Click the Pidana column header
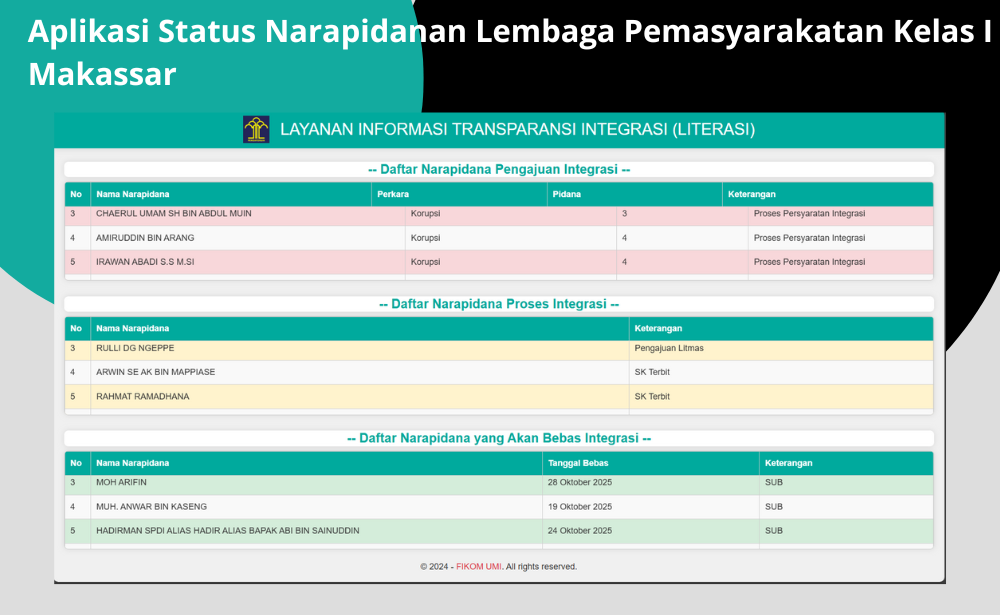The width and height of the screenshot is (1000, 615). pyautogui.click(x=566, y=194)
